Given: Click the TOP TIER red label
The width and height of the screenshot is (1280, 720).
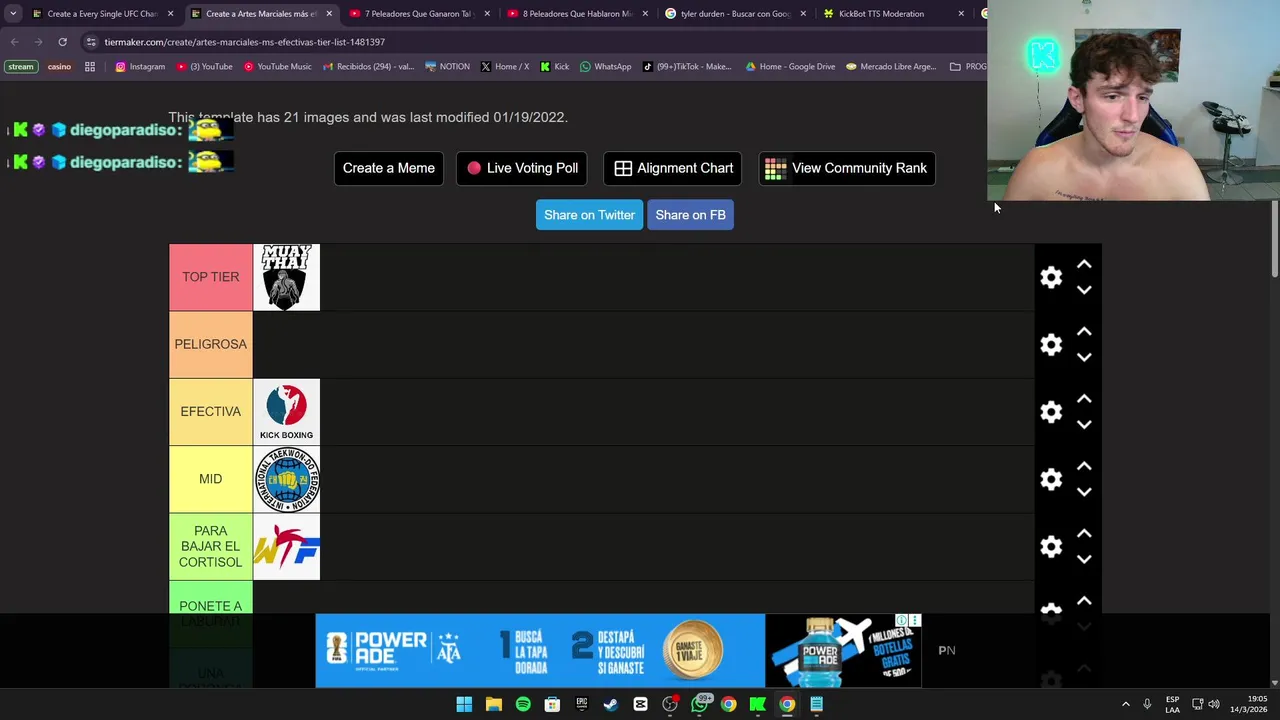Looking at the screenshot, I should coord(210,277).
